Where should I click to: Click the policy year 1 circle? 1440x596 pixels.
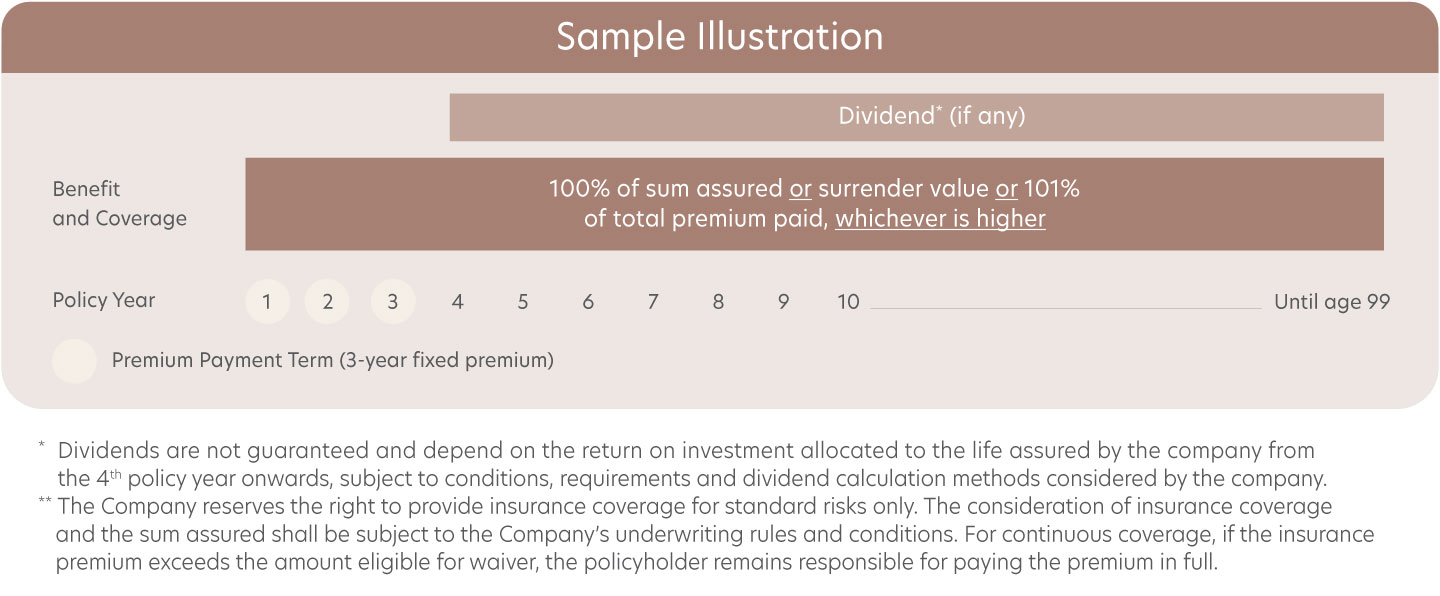coord(267,302)
